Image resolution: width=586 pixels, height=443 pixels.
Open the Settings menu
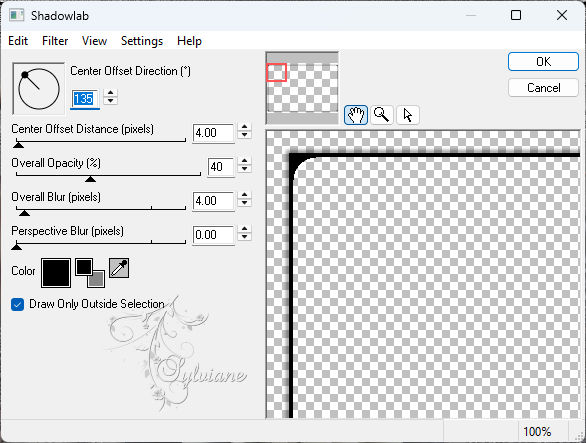pos(142,41)
